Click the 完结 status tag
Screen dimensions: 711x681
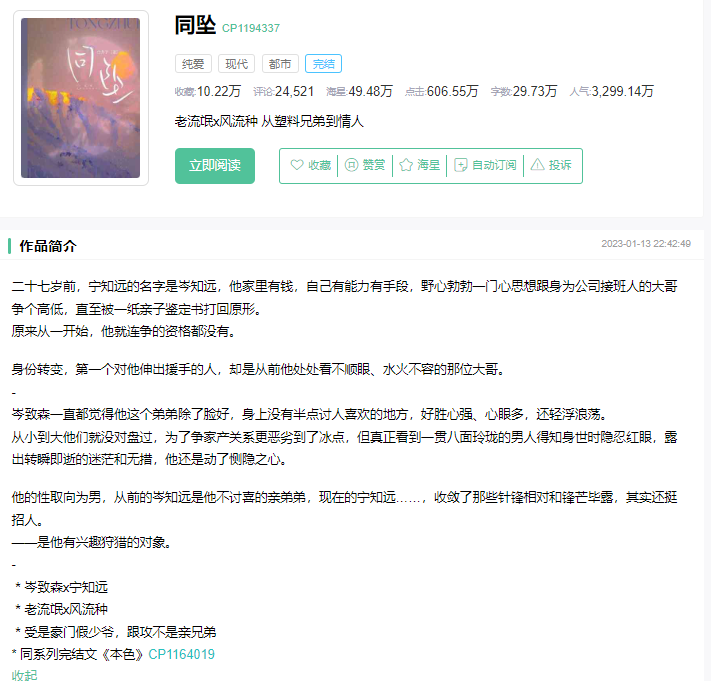[323, 64]
